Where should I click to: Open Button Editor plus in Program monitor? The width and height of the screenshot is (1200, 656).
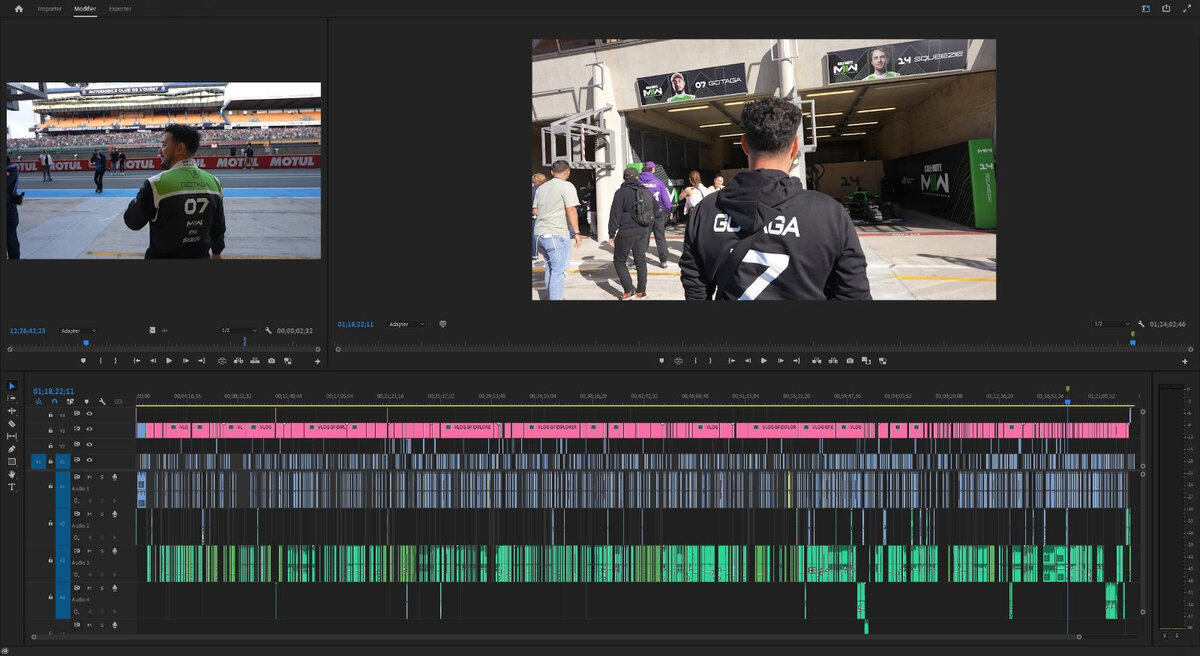click(x=1187, y=361)
